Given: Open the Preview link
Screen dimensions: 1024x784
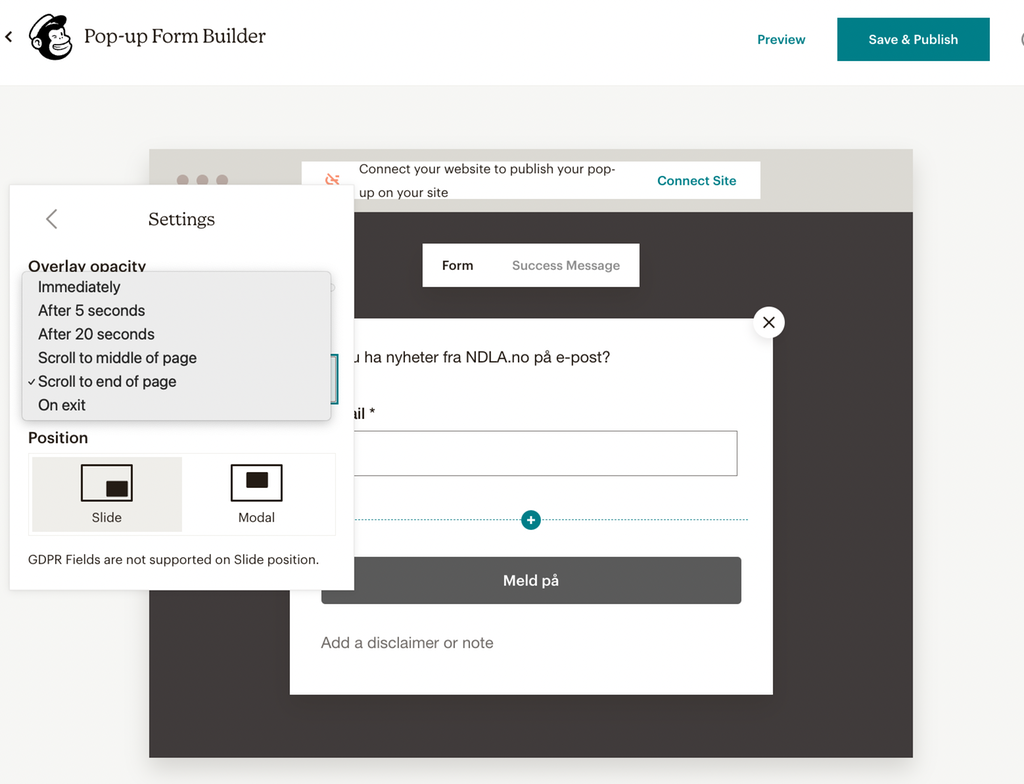Looking at the screenshot, I should [781, 40].
